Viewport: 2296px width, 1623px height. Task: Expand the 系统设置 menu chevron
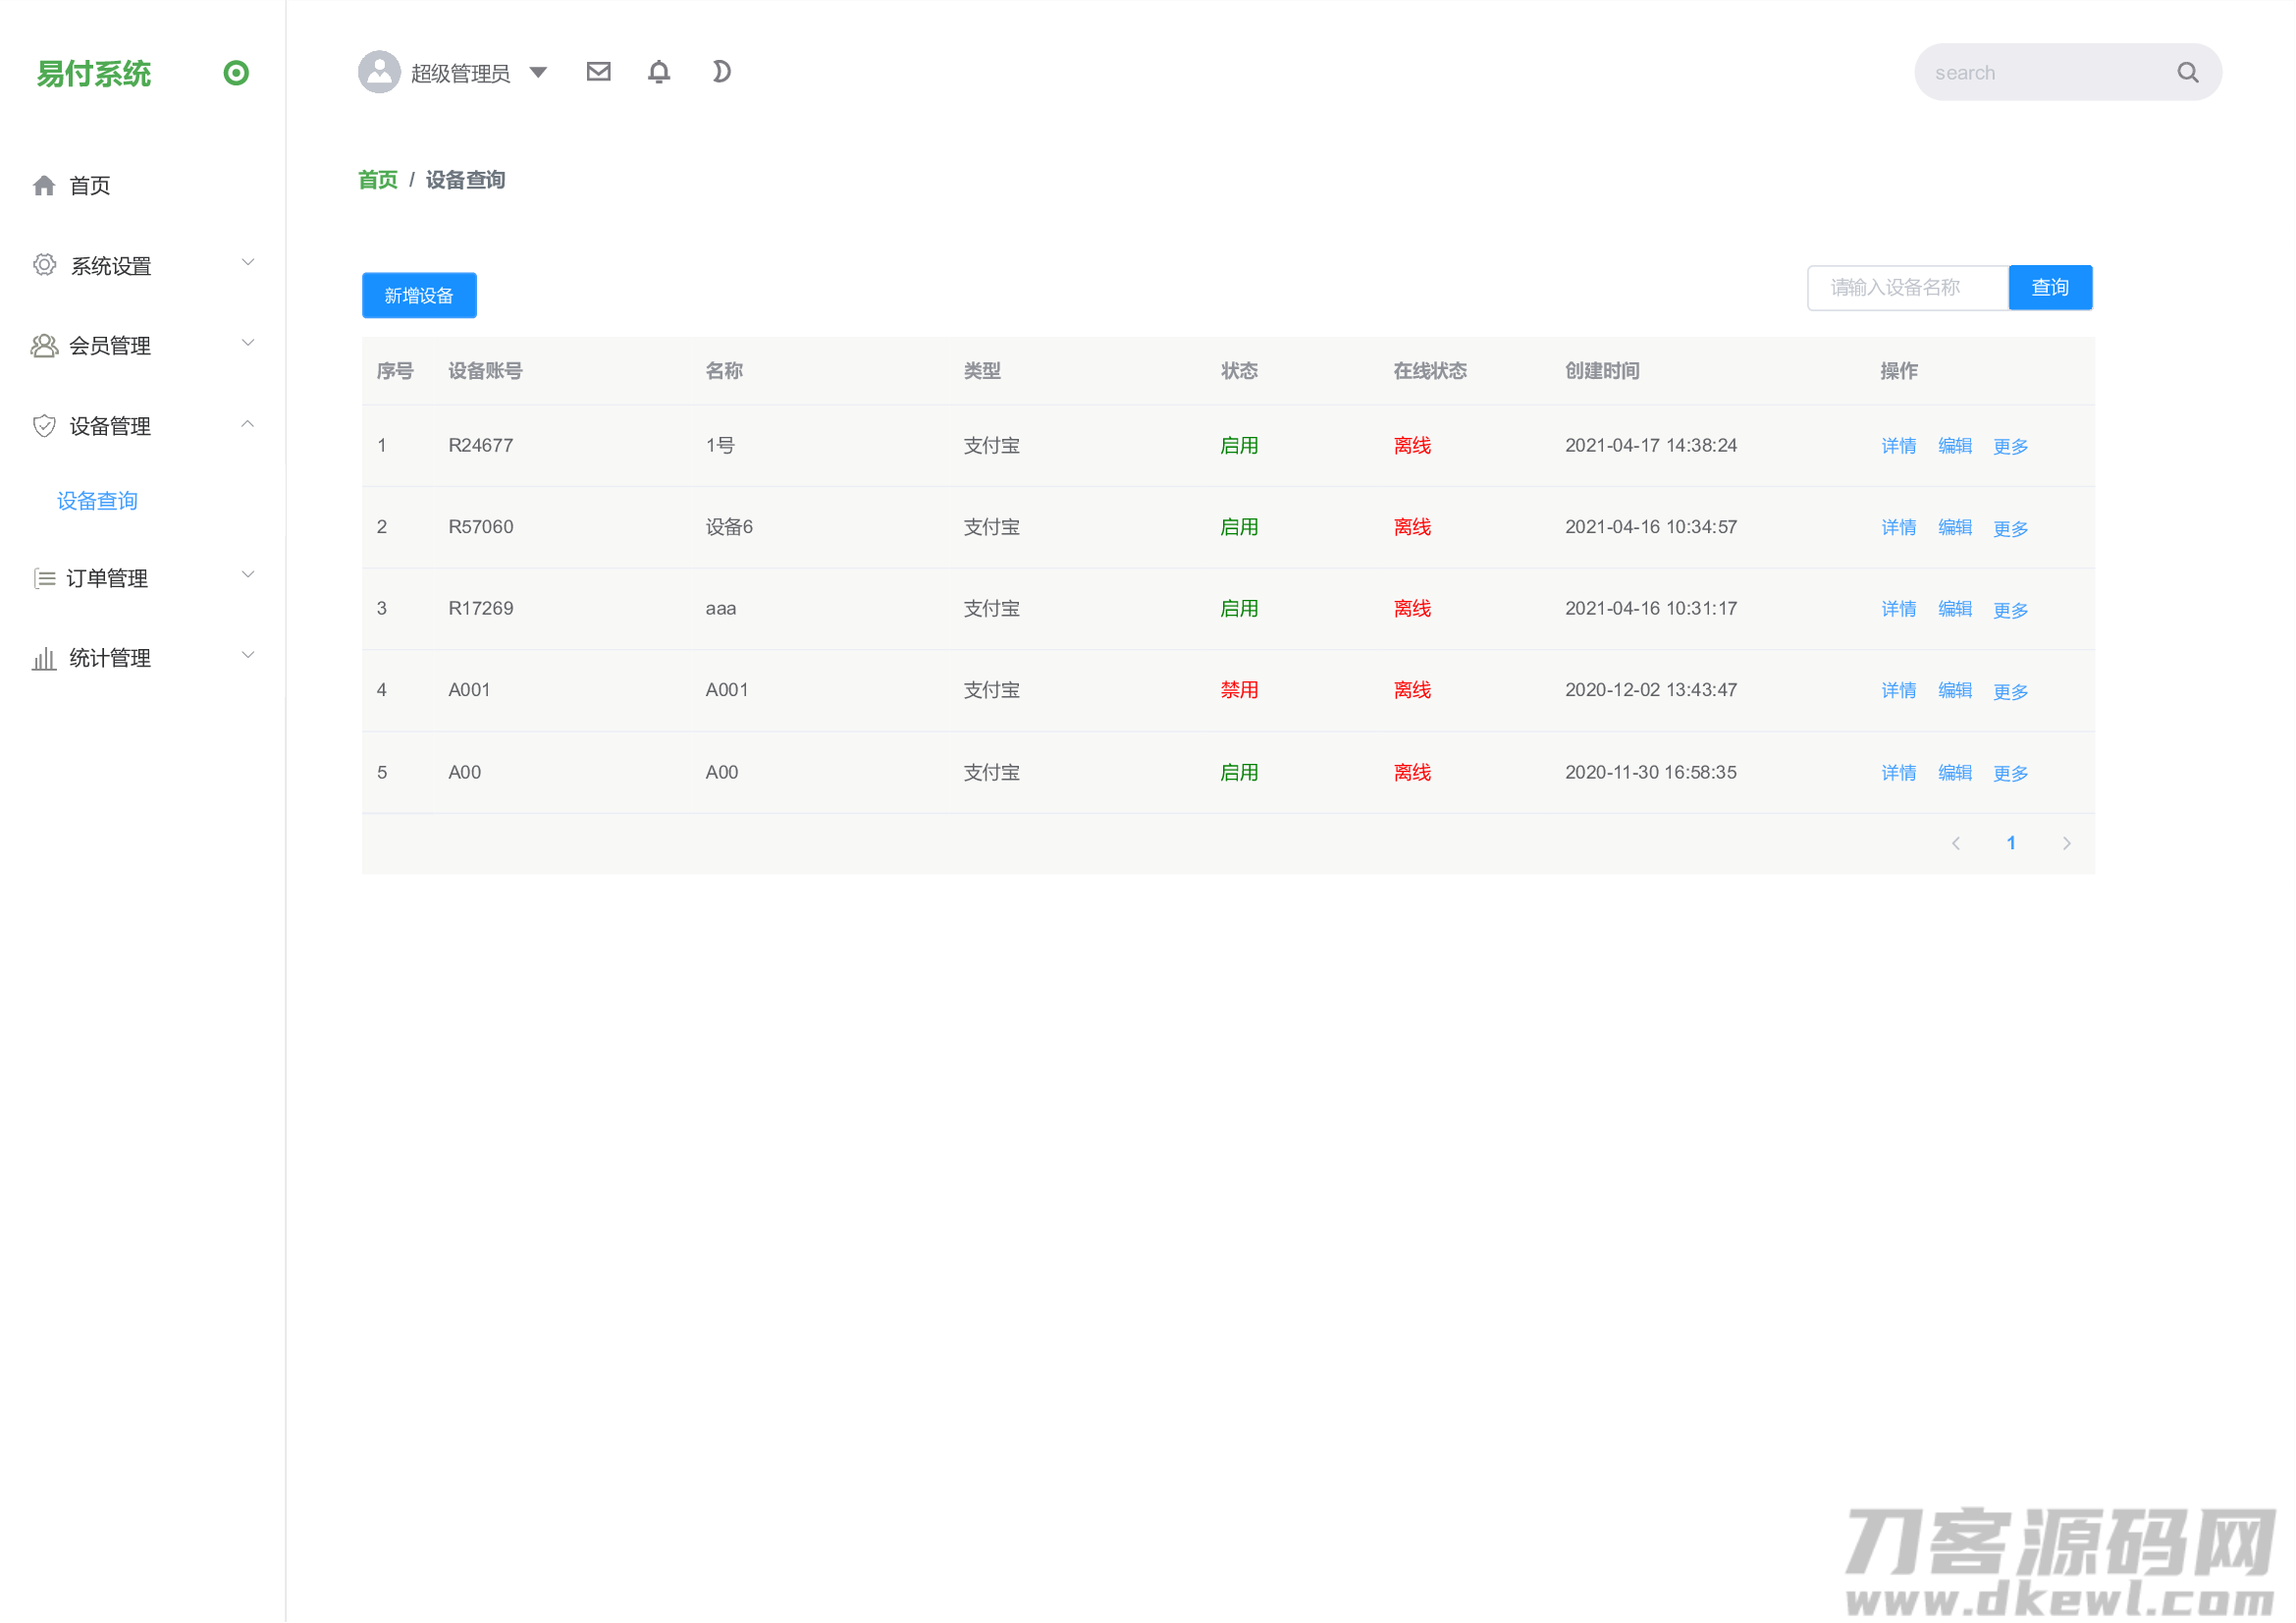[248, 263]
